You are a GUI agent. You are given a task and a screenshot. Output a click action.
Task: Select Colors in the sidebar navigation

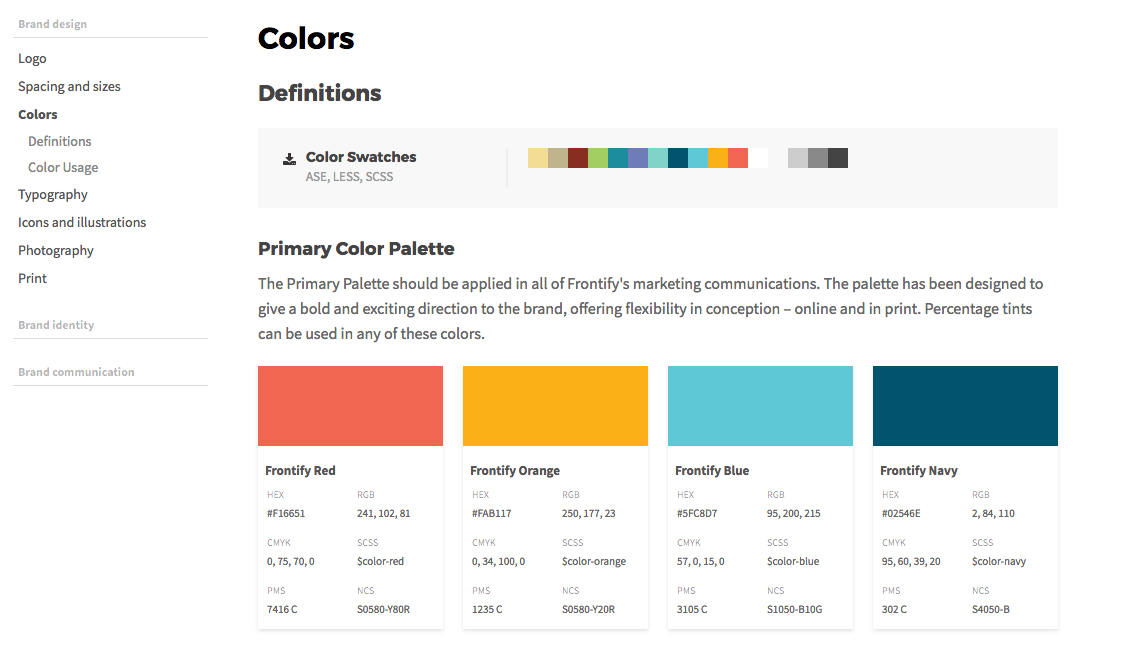pyautogui.click(x=38, y=114)
